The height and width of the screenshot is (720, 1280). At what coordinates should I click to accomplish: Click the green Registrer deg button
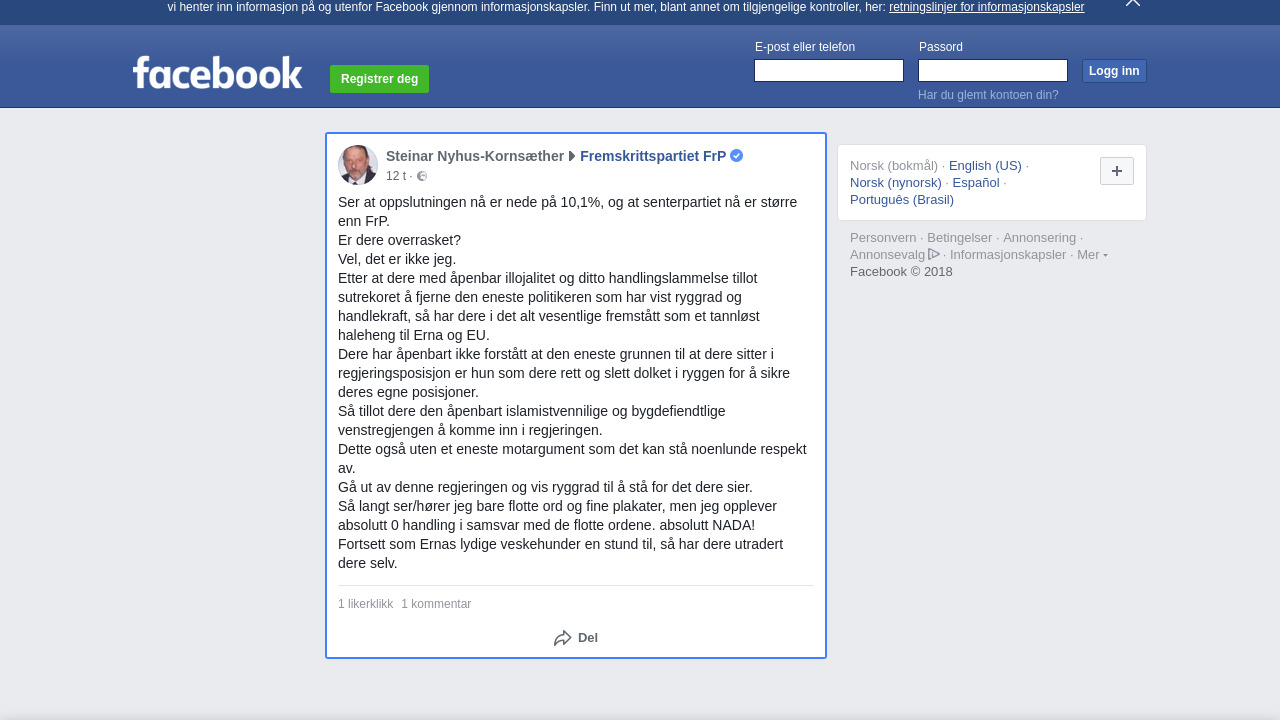coord(380,79)
